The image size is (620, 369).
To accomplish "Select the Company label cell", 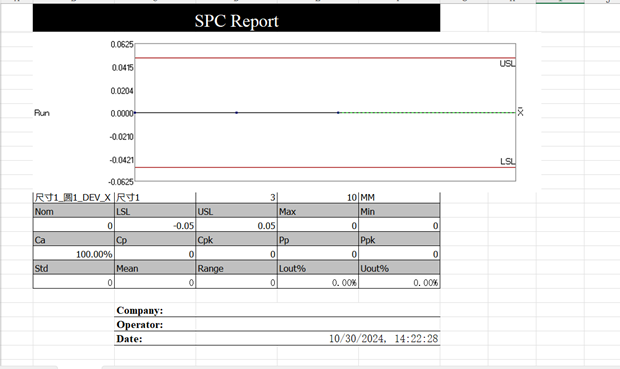I will (155, 310).
